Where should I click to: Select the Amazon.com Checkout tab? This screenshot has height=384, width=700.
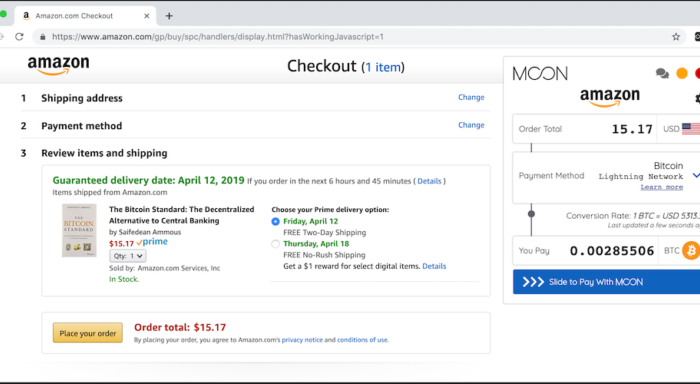click(85, 16)
